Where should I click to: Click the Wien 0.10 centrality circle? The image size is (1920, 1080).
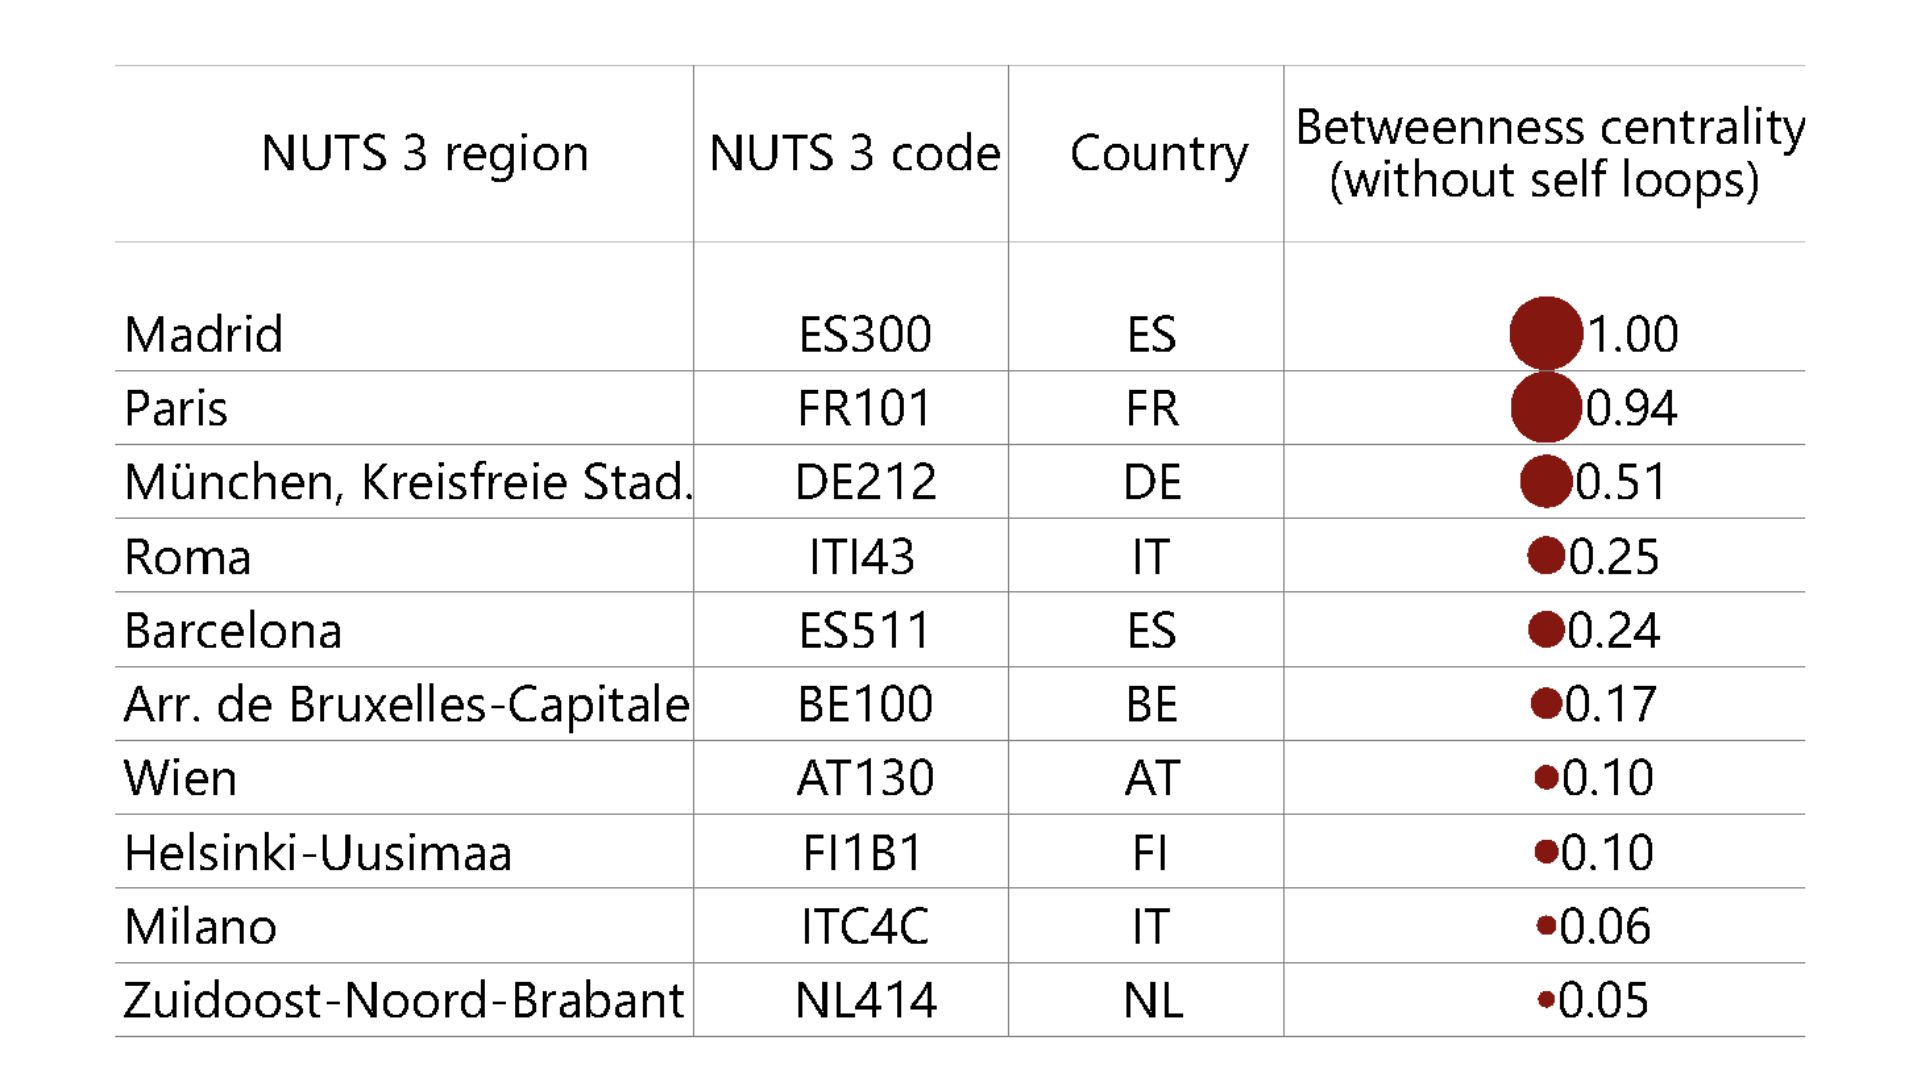[1546, 777]
